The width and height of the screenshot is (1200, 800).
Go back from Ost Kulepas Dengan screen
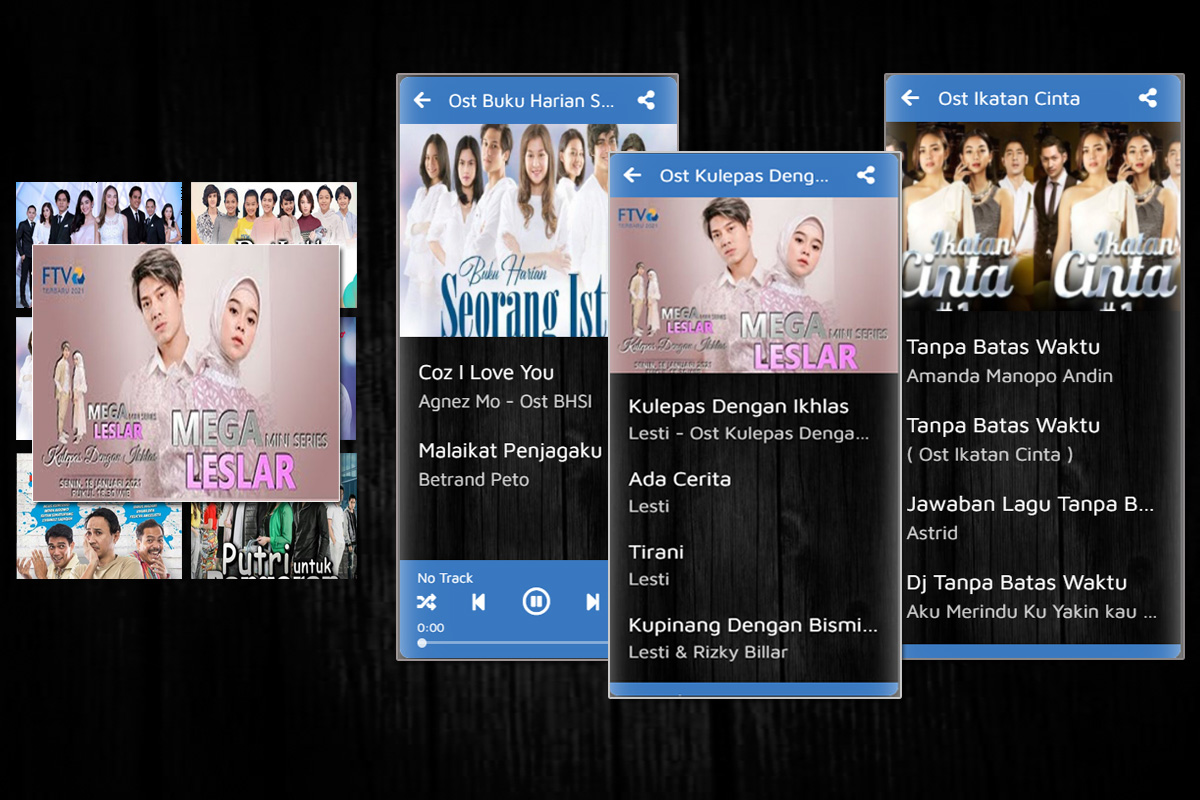click(632, 175)
